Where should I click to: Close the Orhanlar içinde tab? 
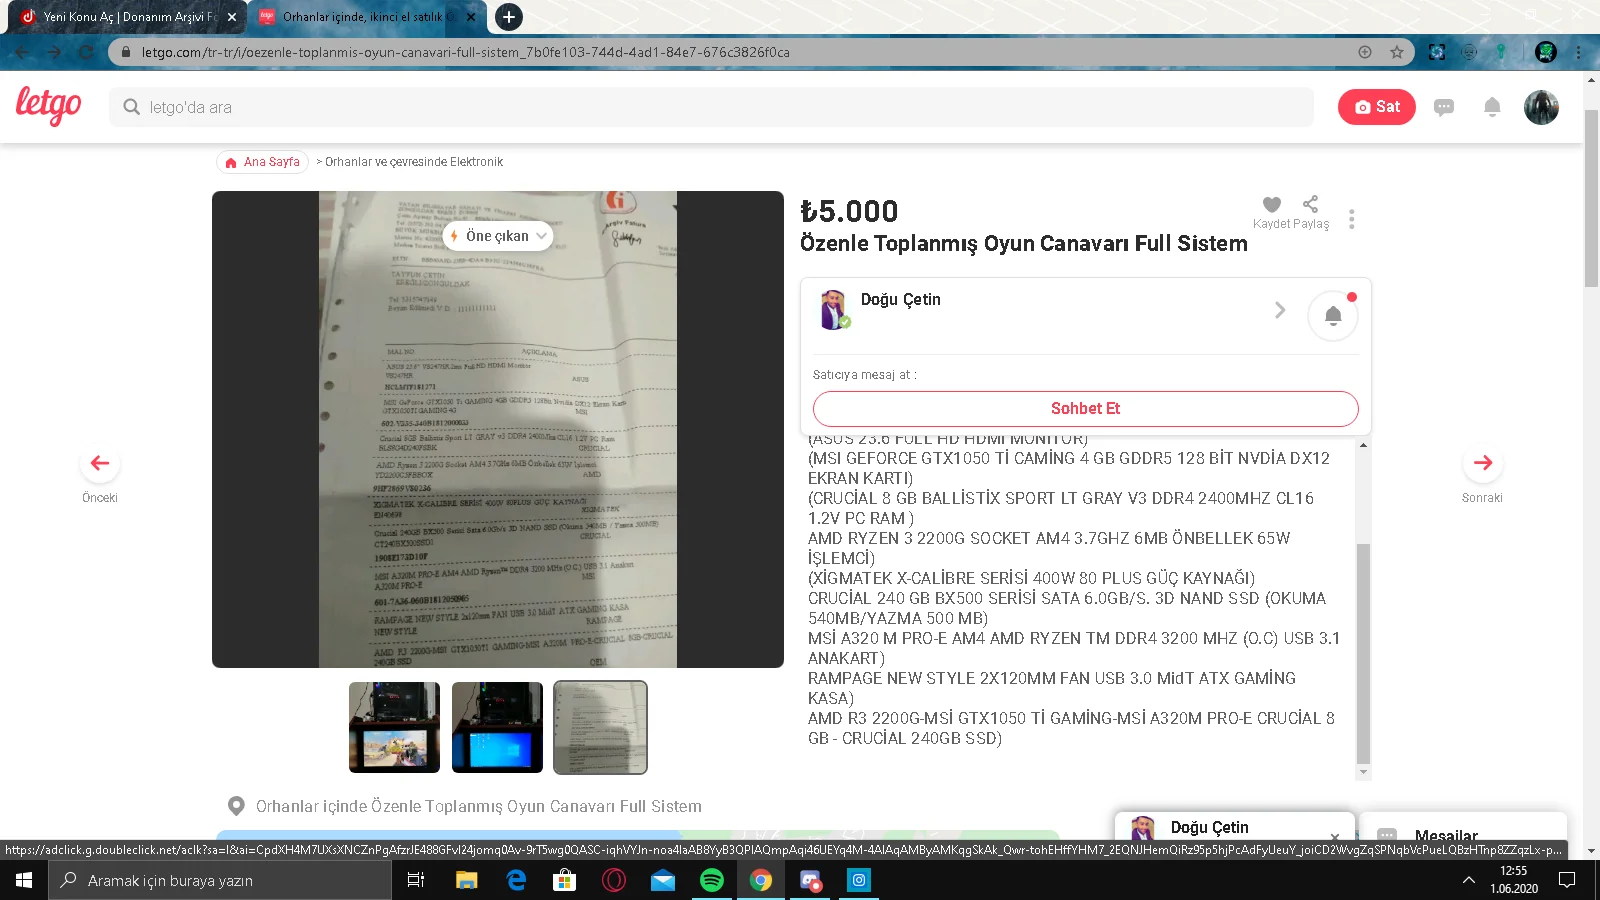[x=471, y=17]
